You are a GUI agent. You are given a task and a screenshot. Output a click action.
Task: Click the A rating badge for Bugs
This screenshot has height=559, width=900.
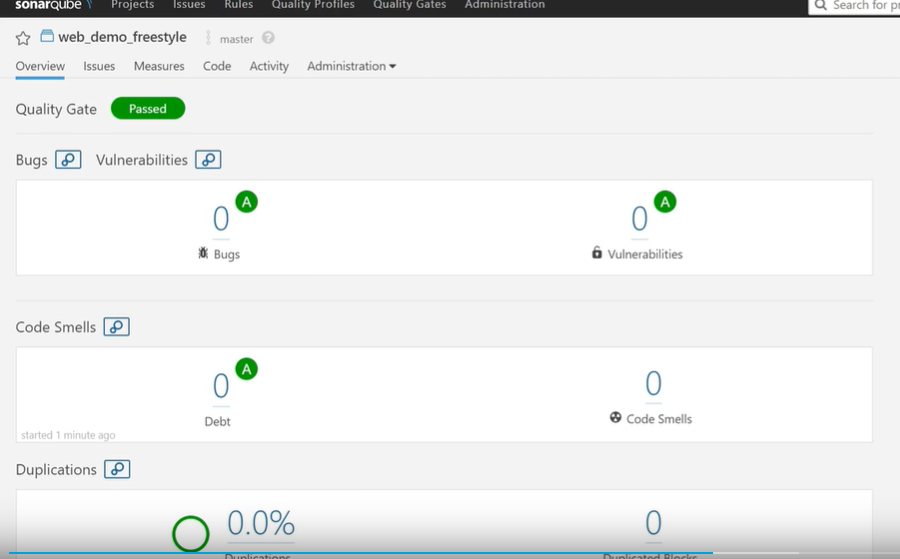coord(247,202)
